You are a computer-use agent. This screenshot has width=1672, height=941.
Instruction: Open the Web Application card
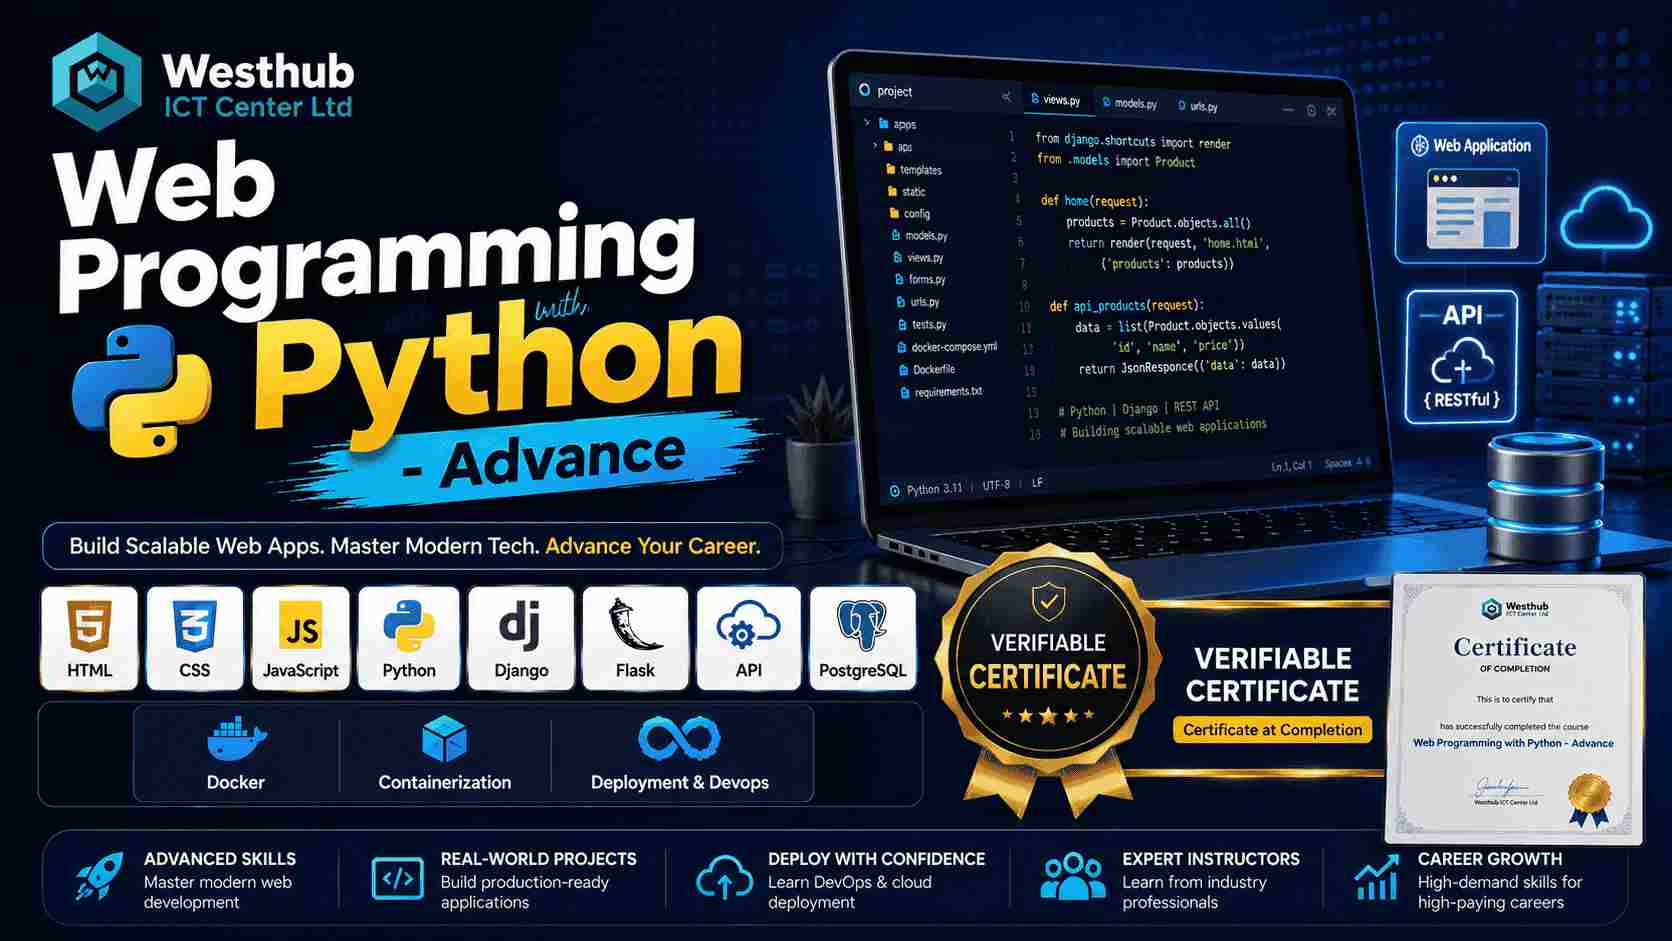click(1471, 193)
